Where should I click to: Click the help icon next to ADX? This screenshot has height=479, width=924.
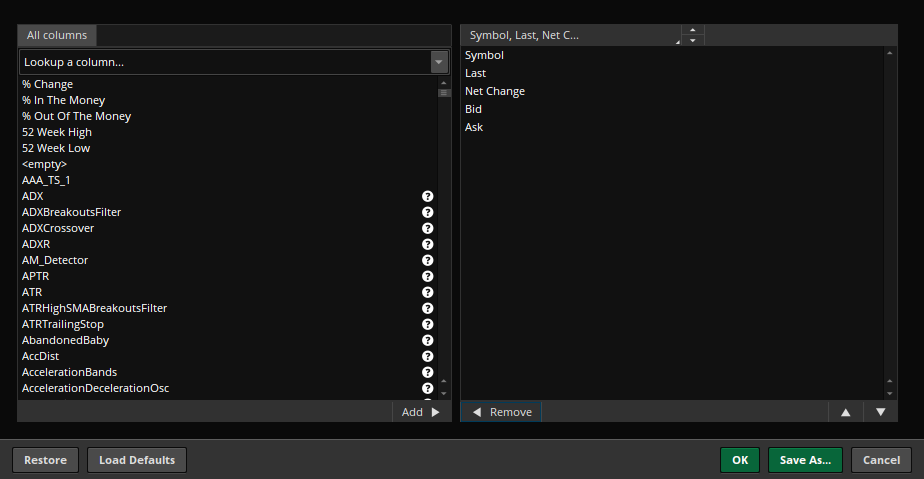[427, 197]
